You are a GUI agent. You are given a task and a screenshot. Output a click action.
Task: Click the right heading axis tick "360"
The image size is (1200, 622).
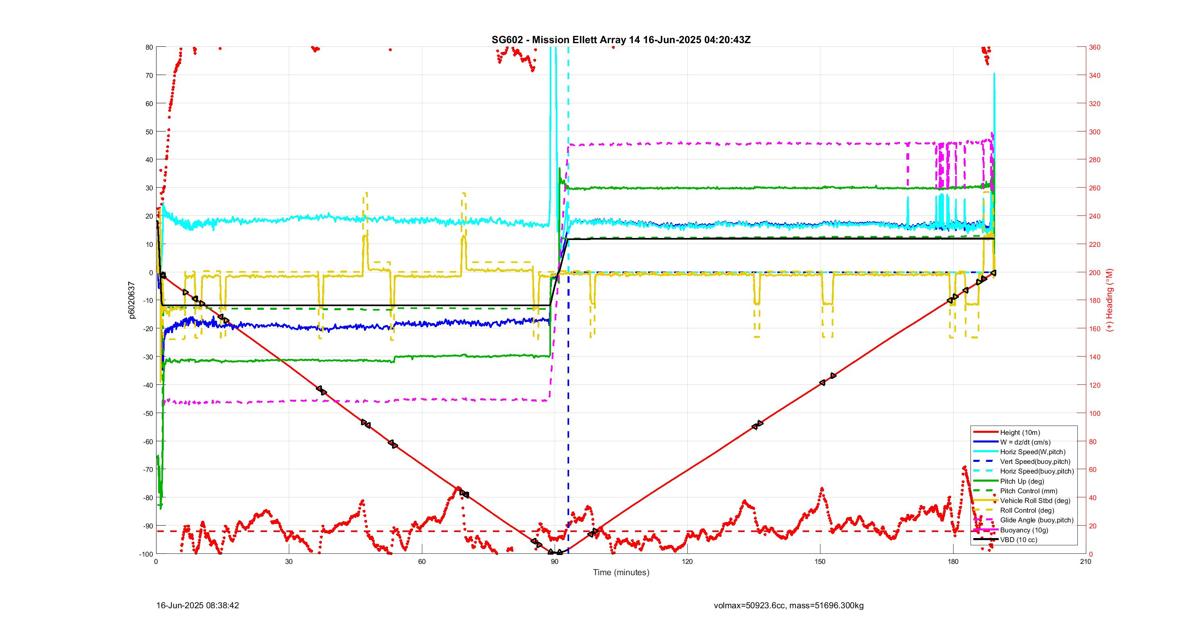[1095, 47]
